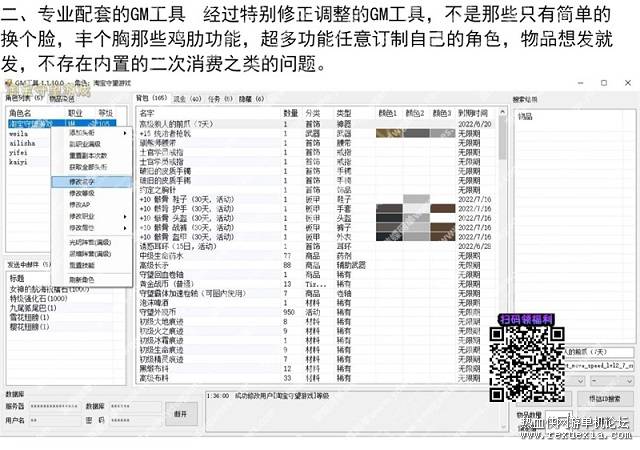
Task: Click the brown 颜色3 swatch of 护手 row
Action: click(442, 209)
